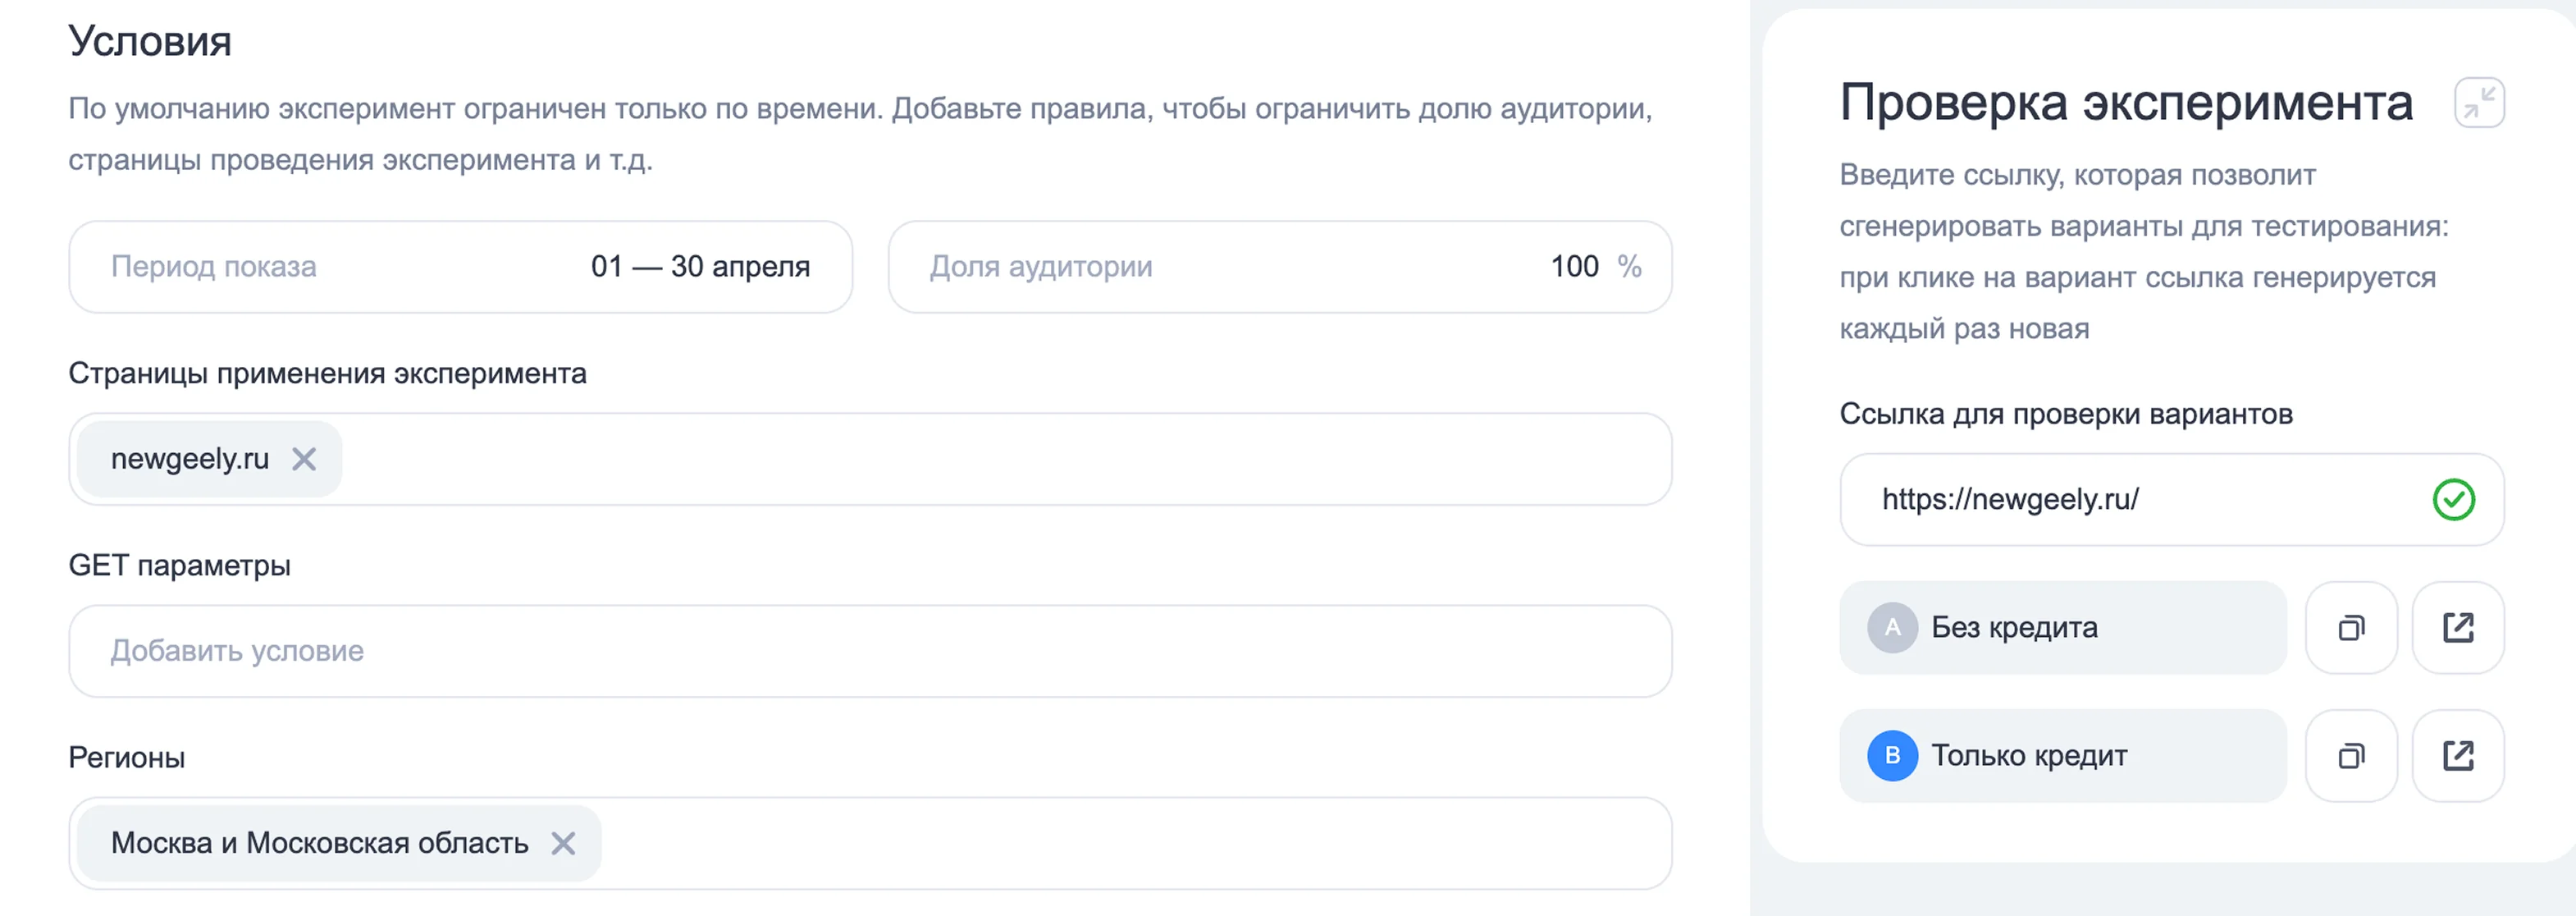Collapse the Проверка эксперимента panel
The image size is (2576, 916).
2478,103
